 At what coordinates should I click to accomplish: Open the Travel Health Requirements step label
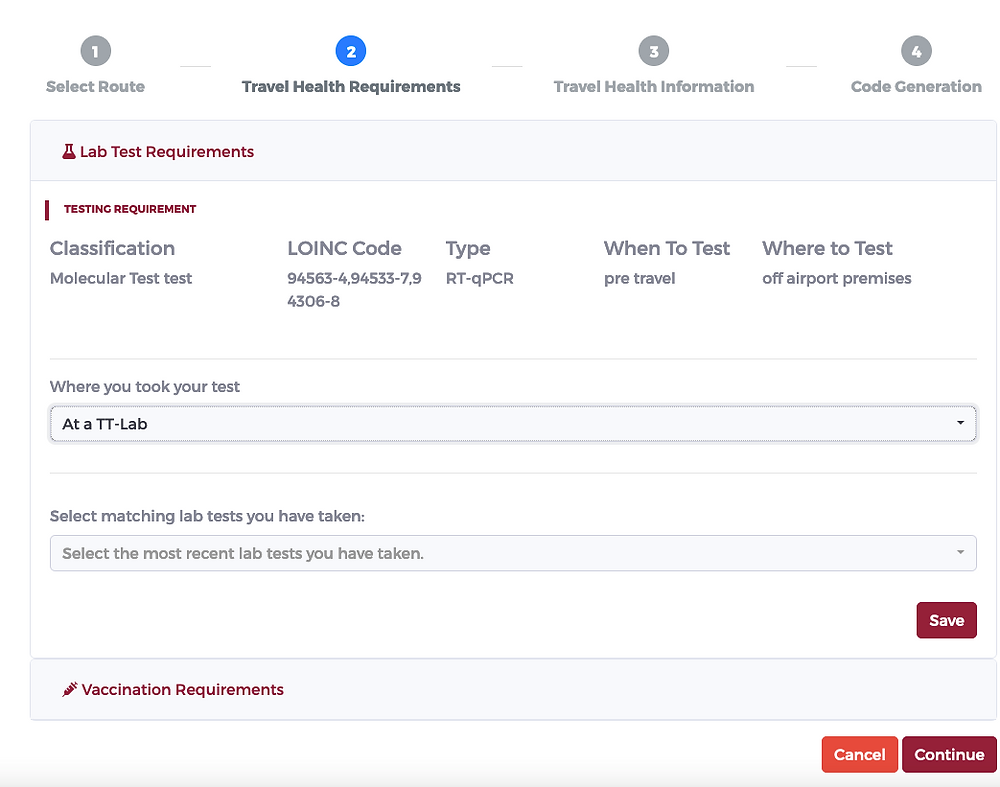pyautogui.click(x=351, y=87)
